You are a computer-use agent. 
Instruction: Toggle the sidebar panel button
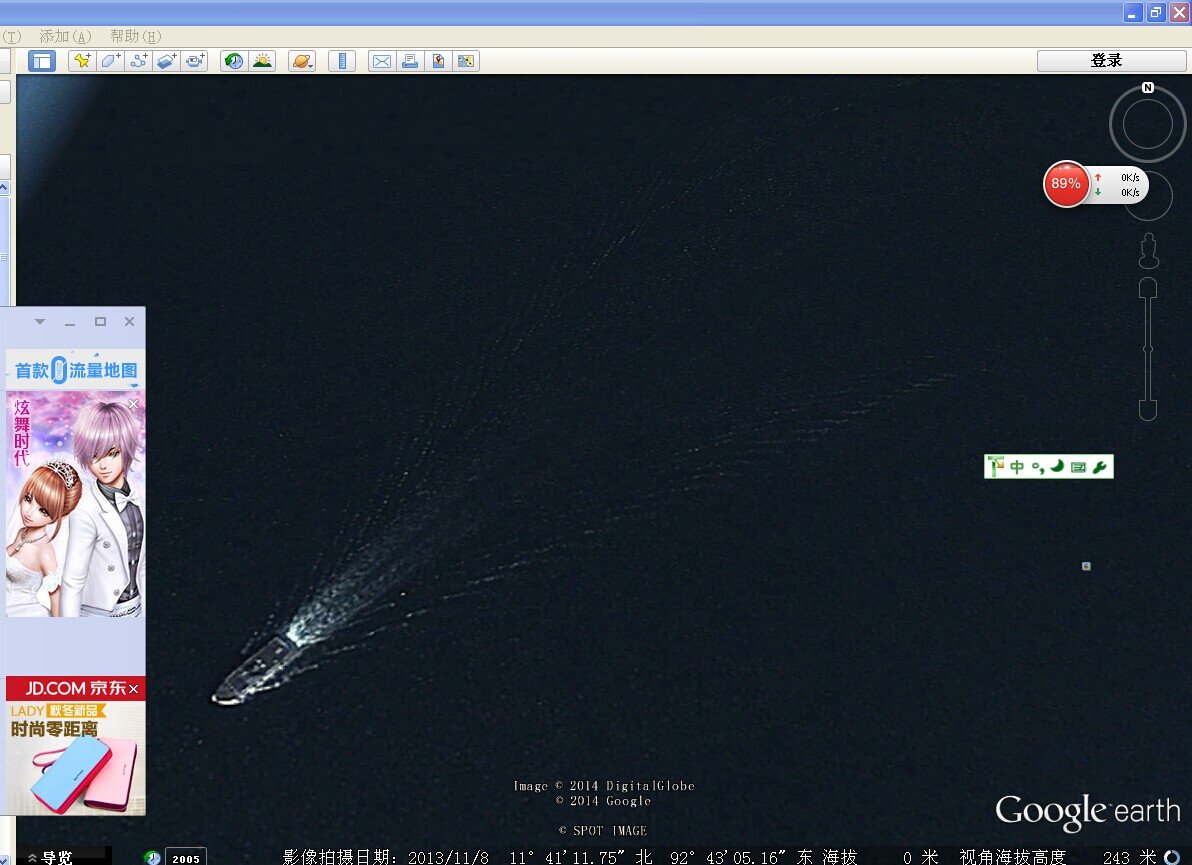pos(41,61)
